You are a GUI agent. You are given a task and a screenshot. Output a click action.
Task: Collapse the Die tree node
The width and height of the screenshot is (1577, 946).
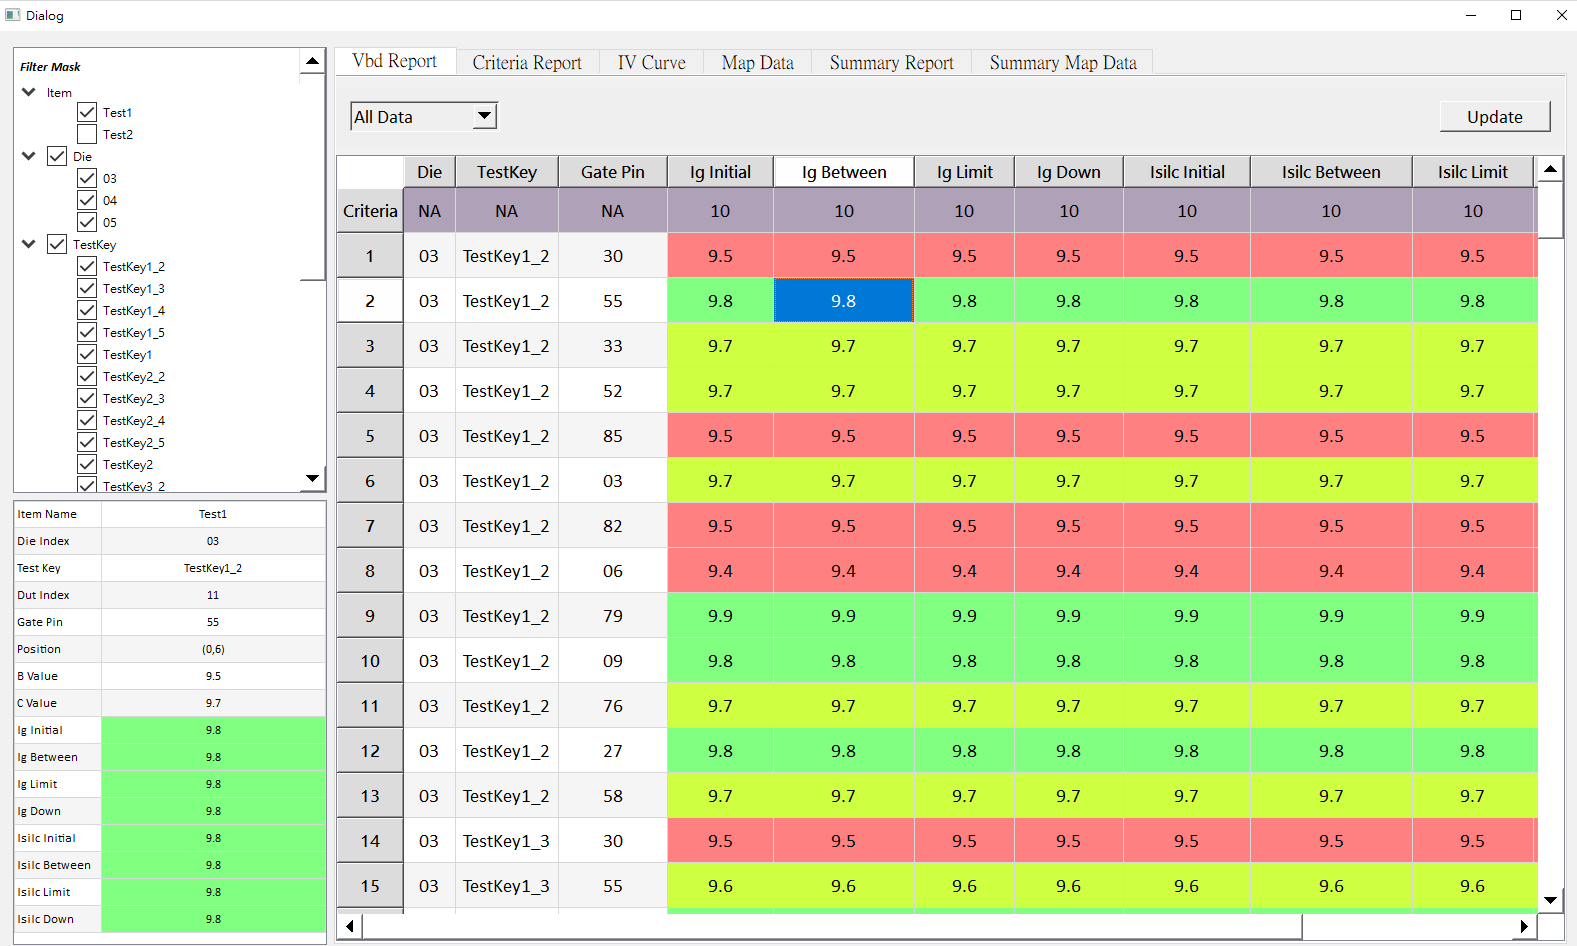[x=29, y=156]
